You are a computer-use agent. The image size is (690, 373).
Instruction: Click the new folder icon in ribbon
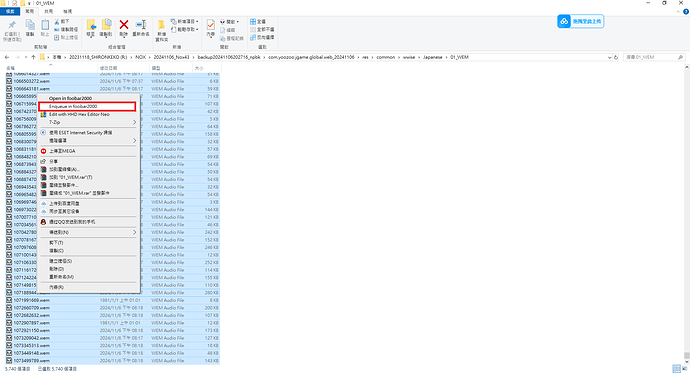click(x=161, y=25)
